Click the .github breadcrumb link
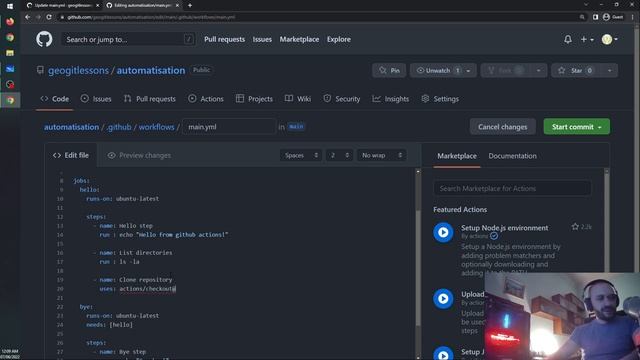Image resolution: width=640 pixels, height=360 pixels. pos(119,127)
